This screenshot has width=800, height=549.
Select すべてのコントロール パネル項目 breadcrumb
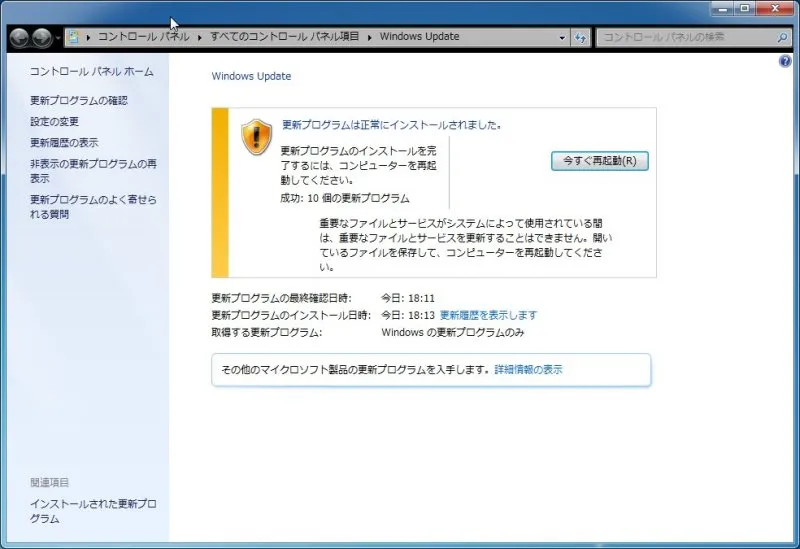(285, 37)
